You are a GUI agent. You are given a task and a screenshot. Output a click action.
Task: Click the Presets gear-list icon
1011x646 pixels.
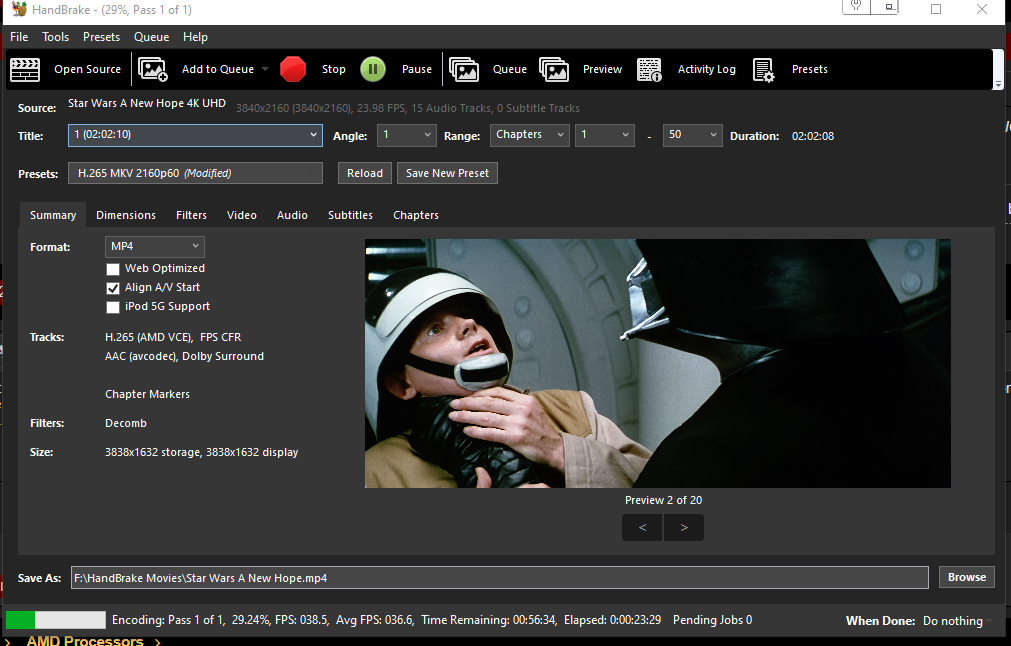click(763, 69)
